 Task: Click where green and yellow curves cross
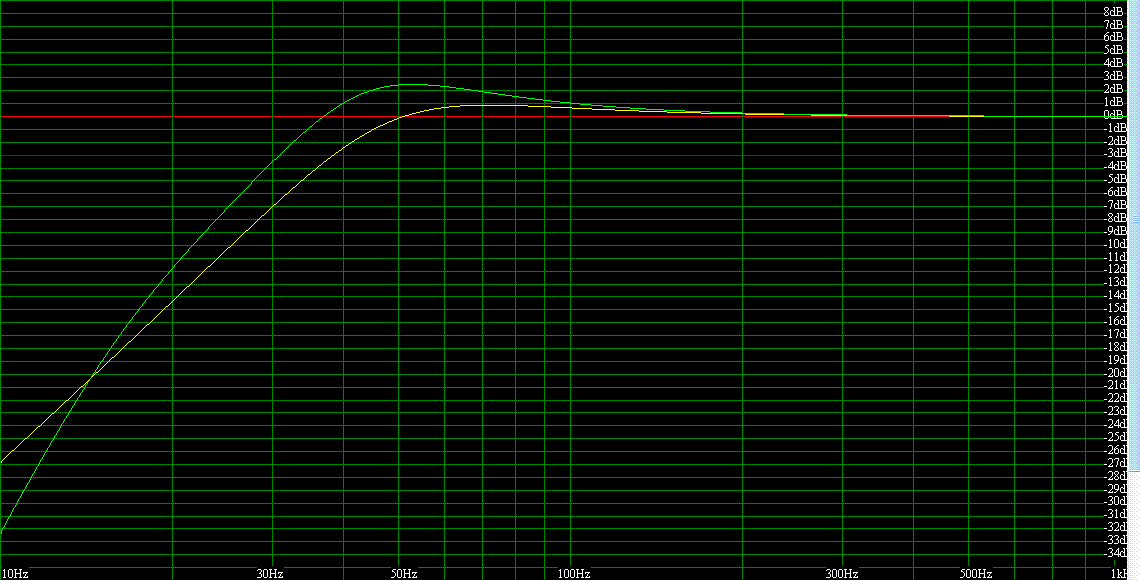pyautogui.click(x=91, y=377)
